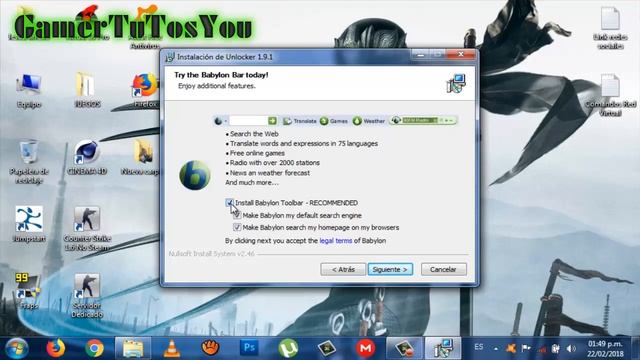Image resolution: width=640 pixels, height=360 pixels.
Task: Open Action Center flag icon
Action: coord(526,349)
